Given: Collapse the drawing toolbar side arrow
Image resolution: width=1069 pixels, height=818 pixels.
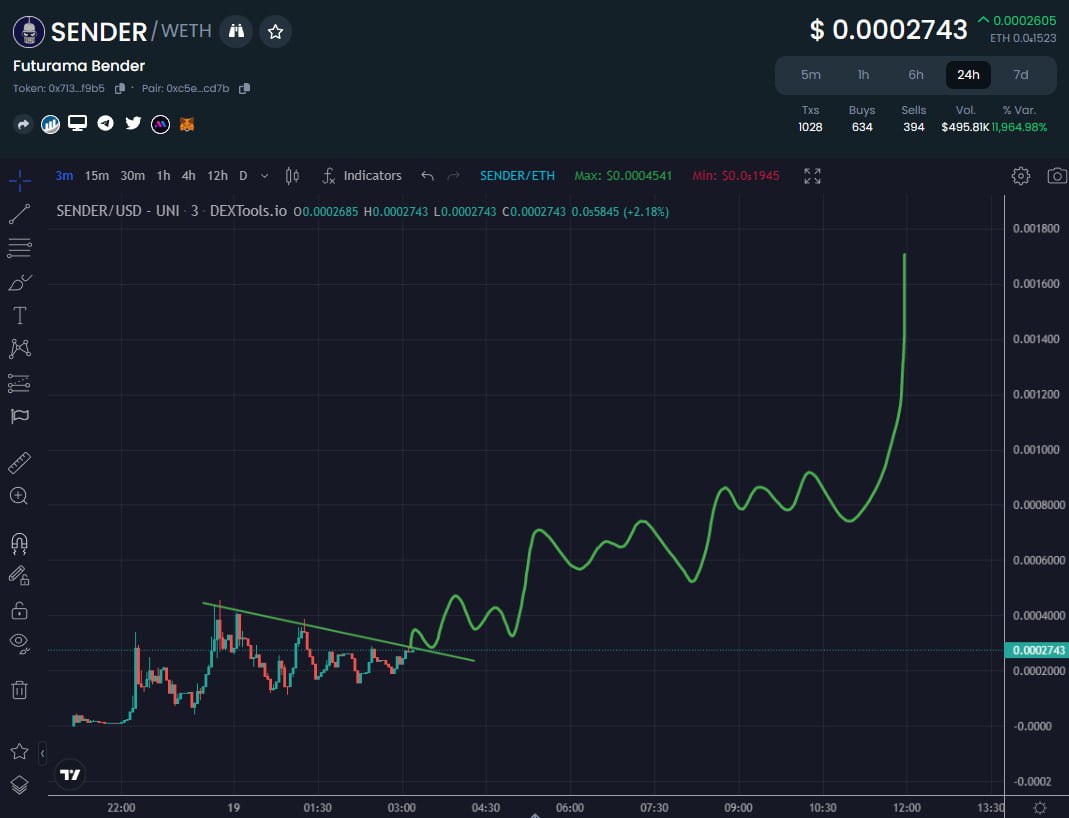Looking at the screenshot, I should 42,753.
